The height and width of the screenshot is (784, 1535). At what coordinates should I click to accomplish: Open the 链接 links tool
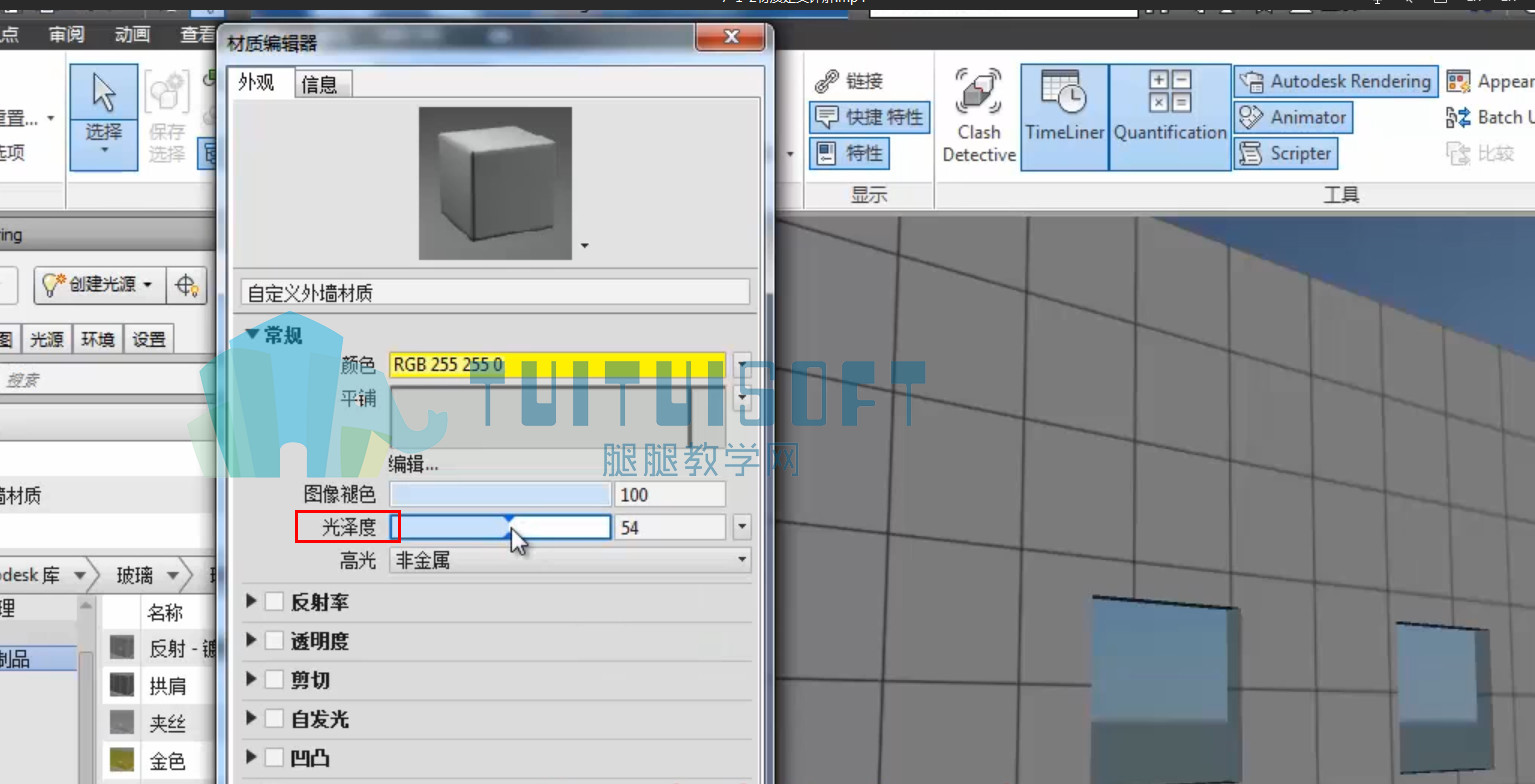pyautogui.click(x=849, y=81)
